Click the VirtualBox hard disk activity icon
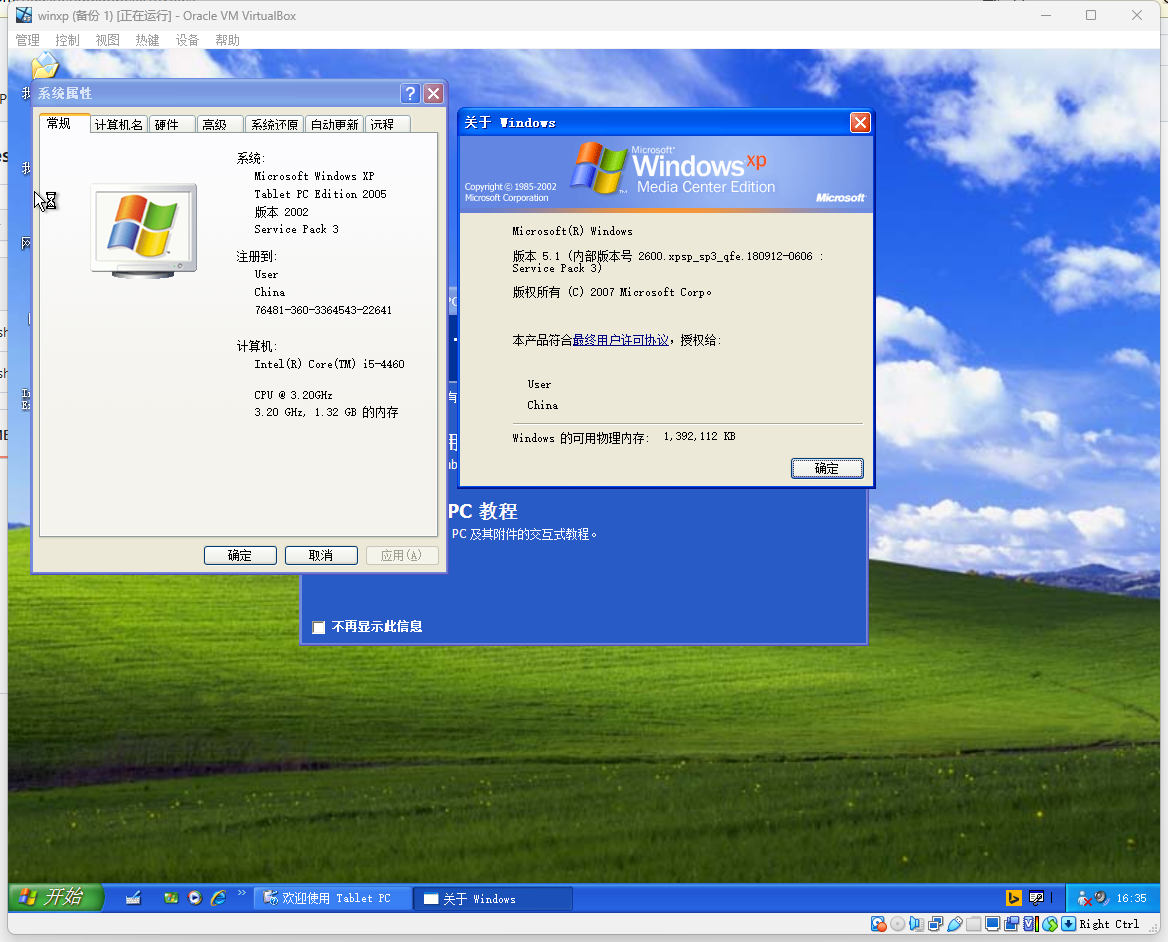This screenshot has height=942, width=1168. pyautogui.click(x=878, y=924)
